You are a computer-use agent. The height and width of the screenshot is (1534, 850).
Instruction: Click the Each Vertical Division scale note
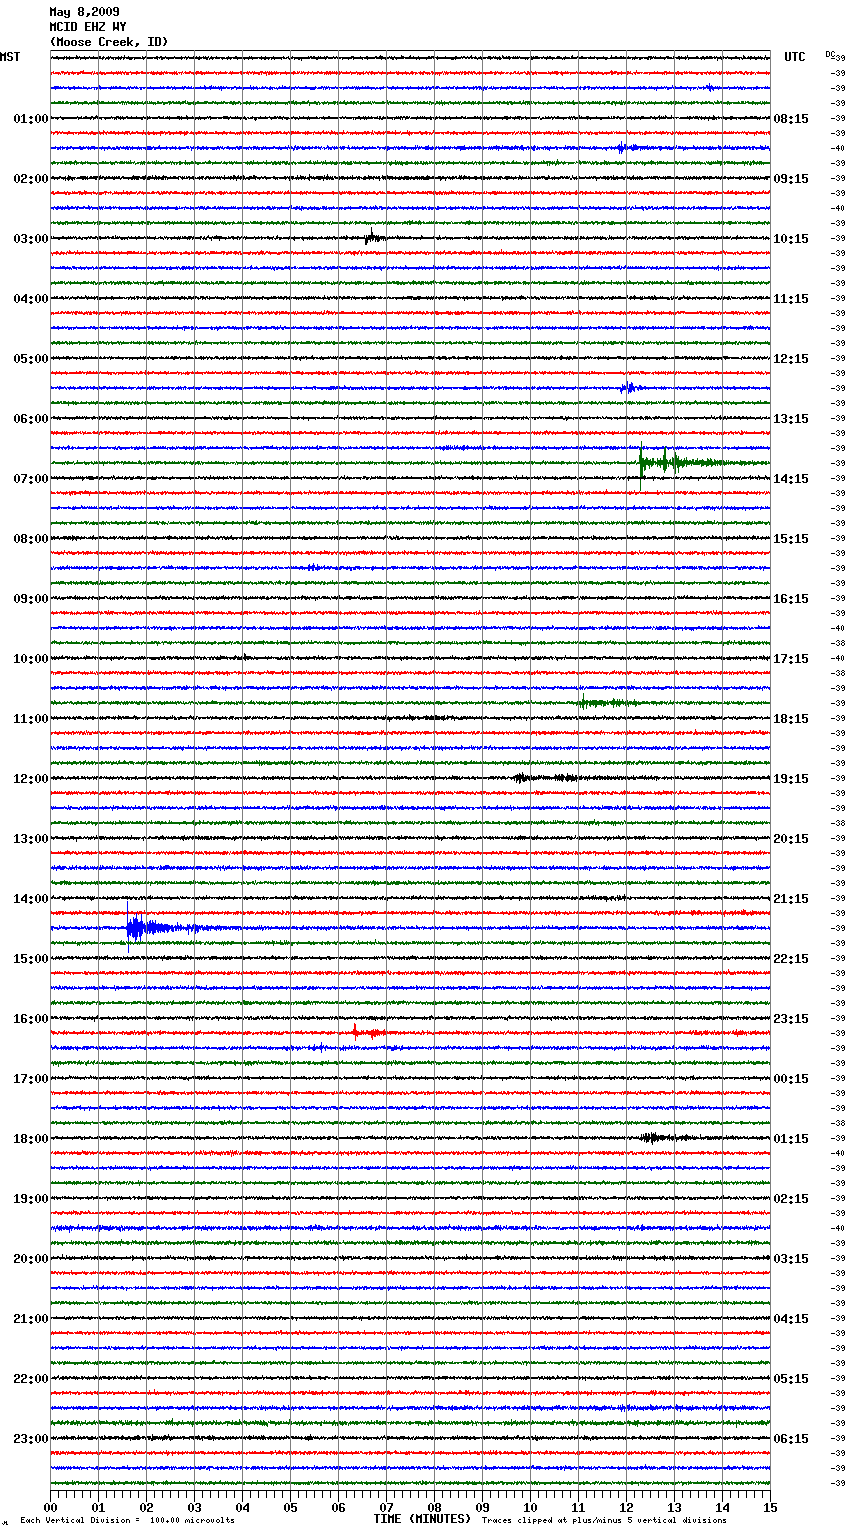127,1520
